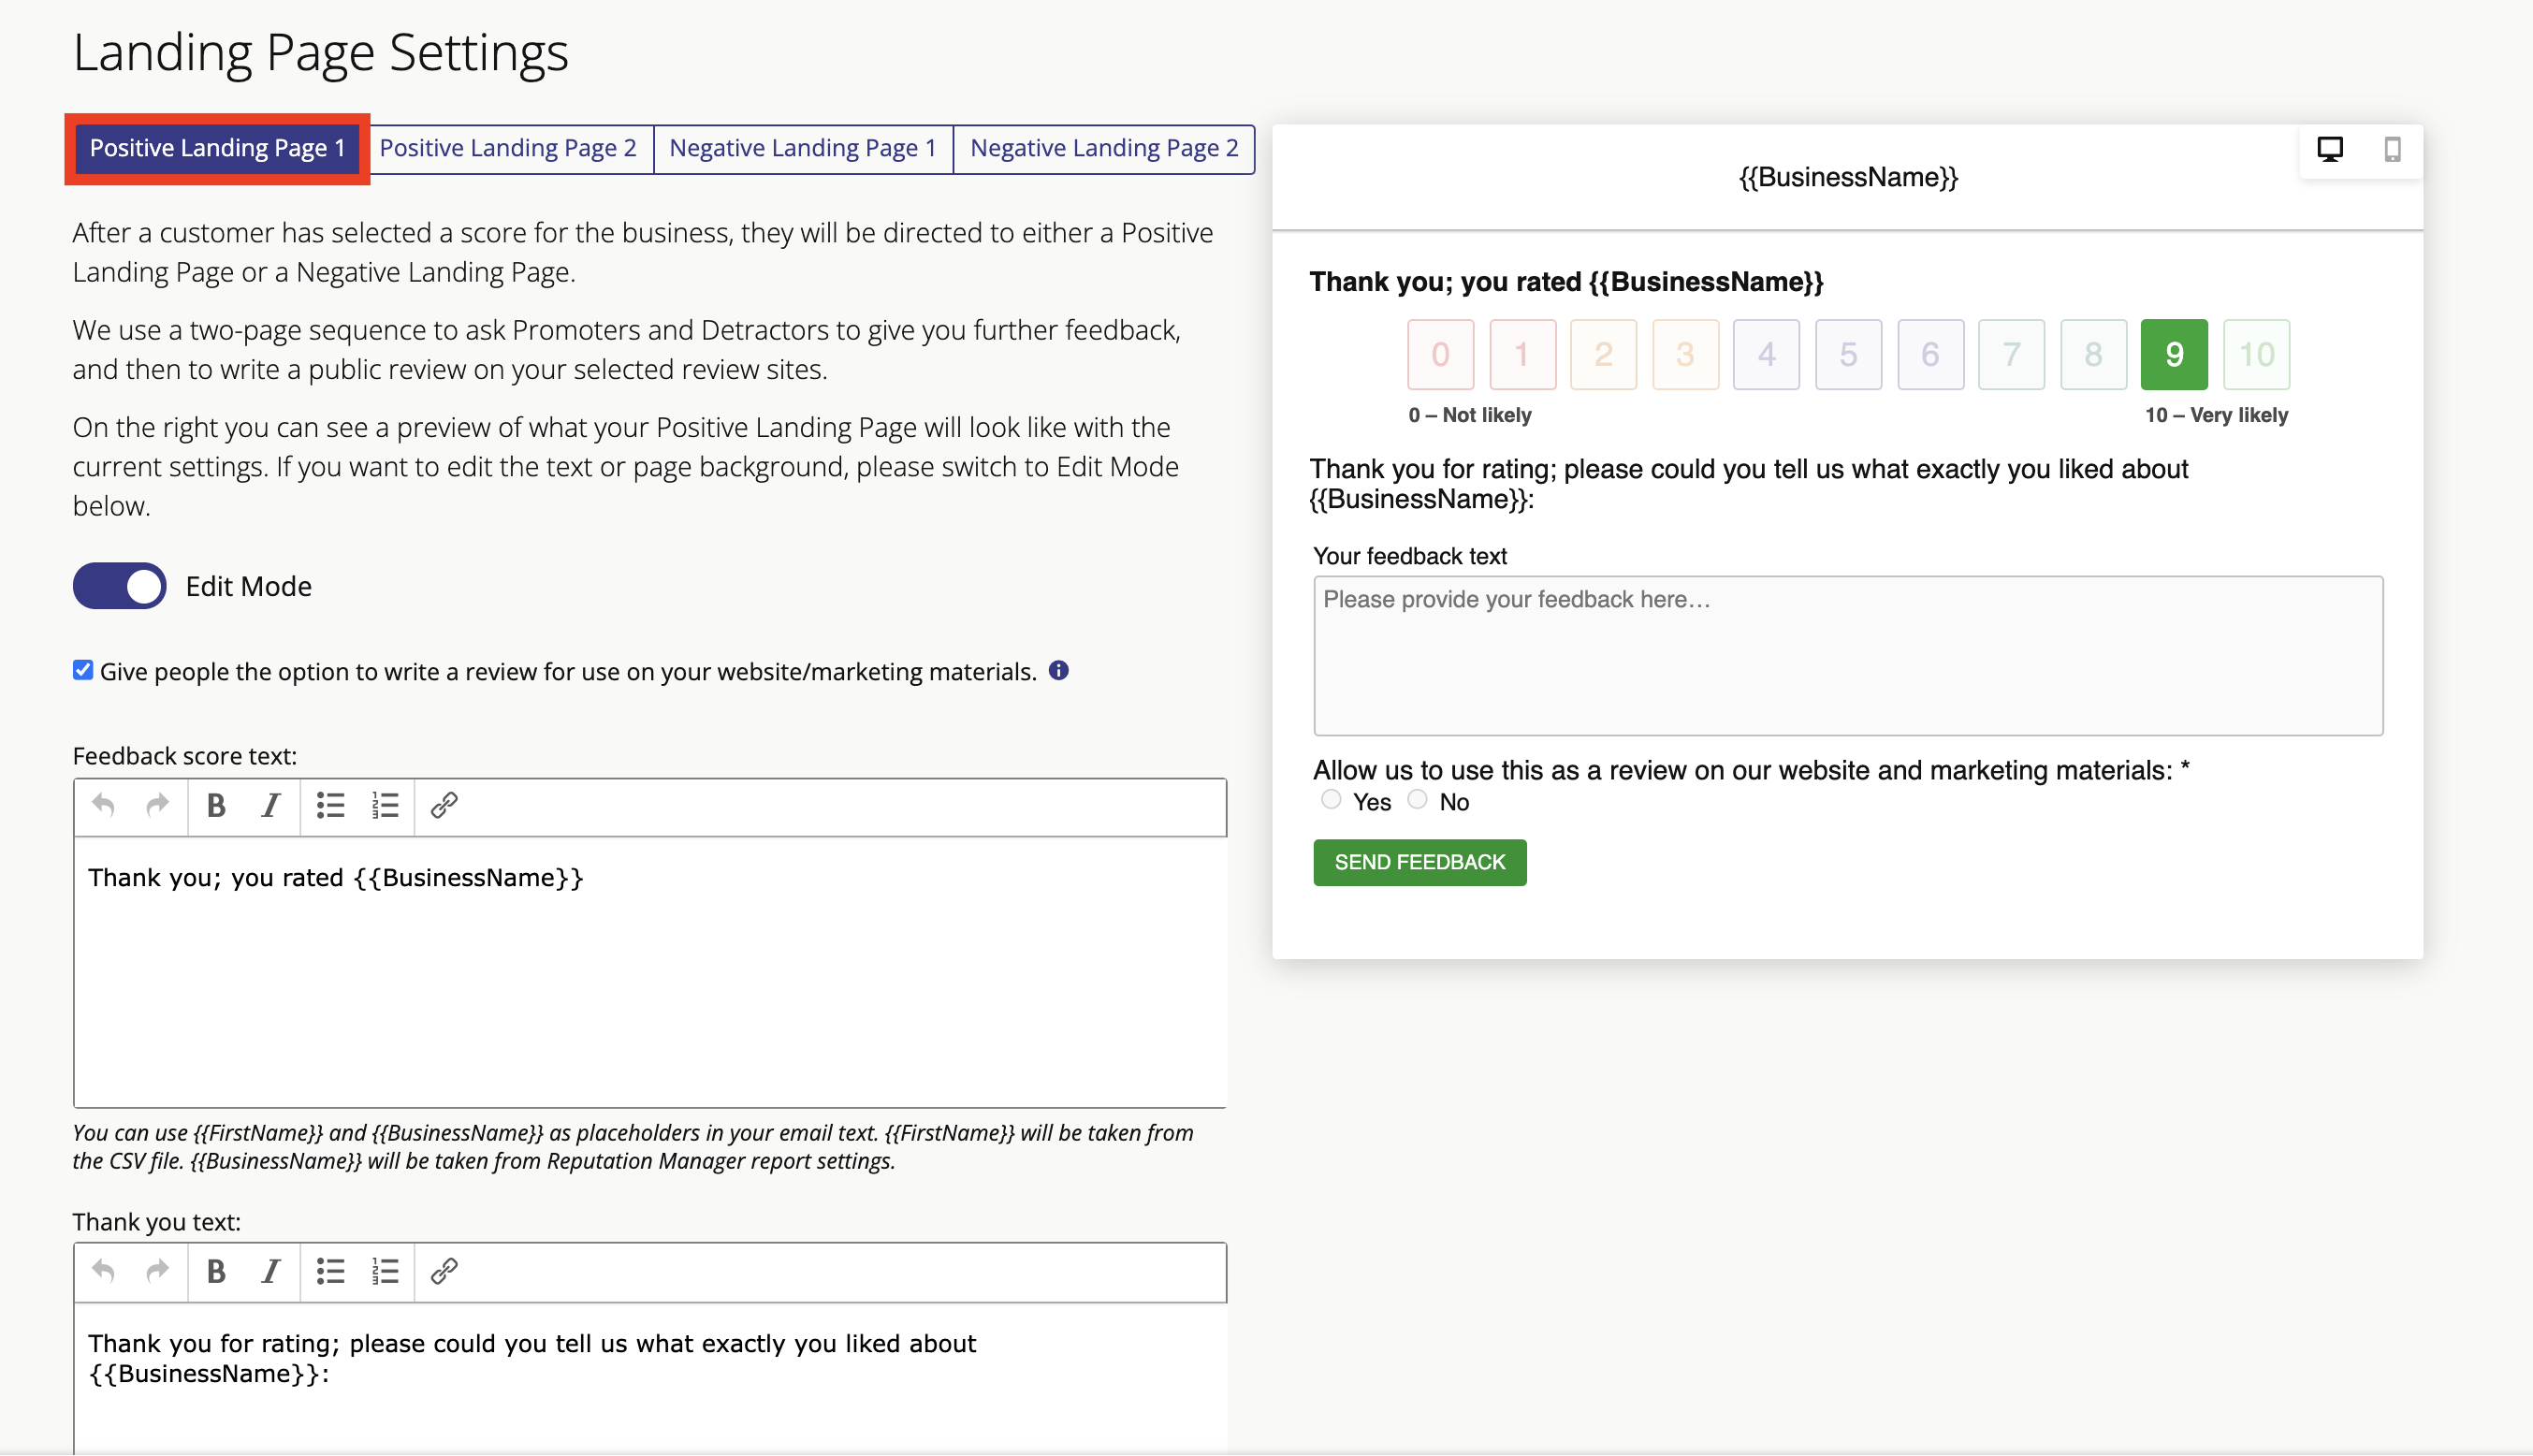Click the 'Your feedback text' label

[1410, 556]
